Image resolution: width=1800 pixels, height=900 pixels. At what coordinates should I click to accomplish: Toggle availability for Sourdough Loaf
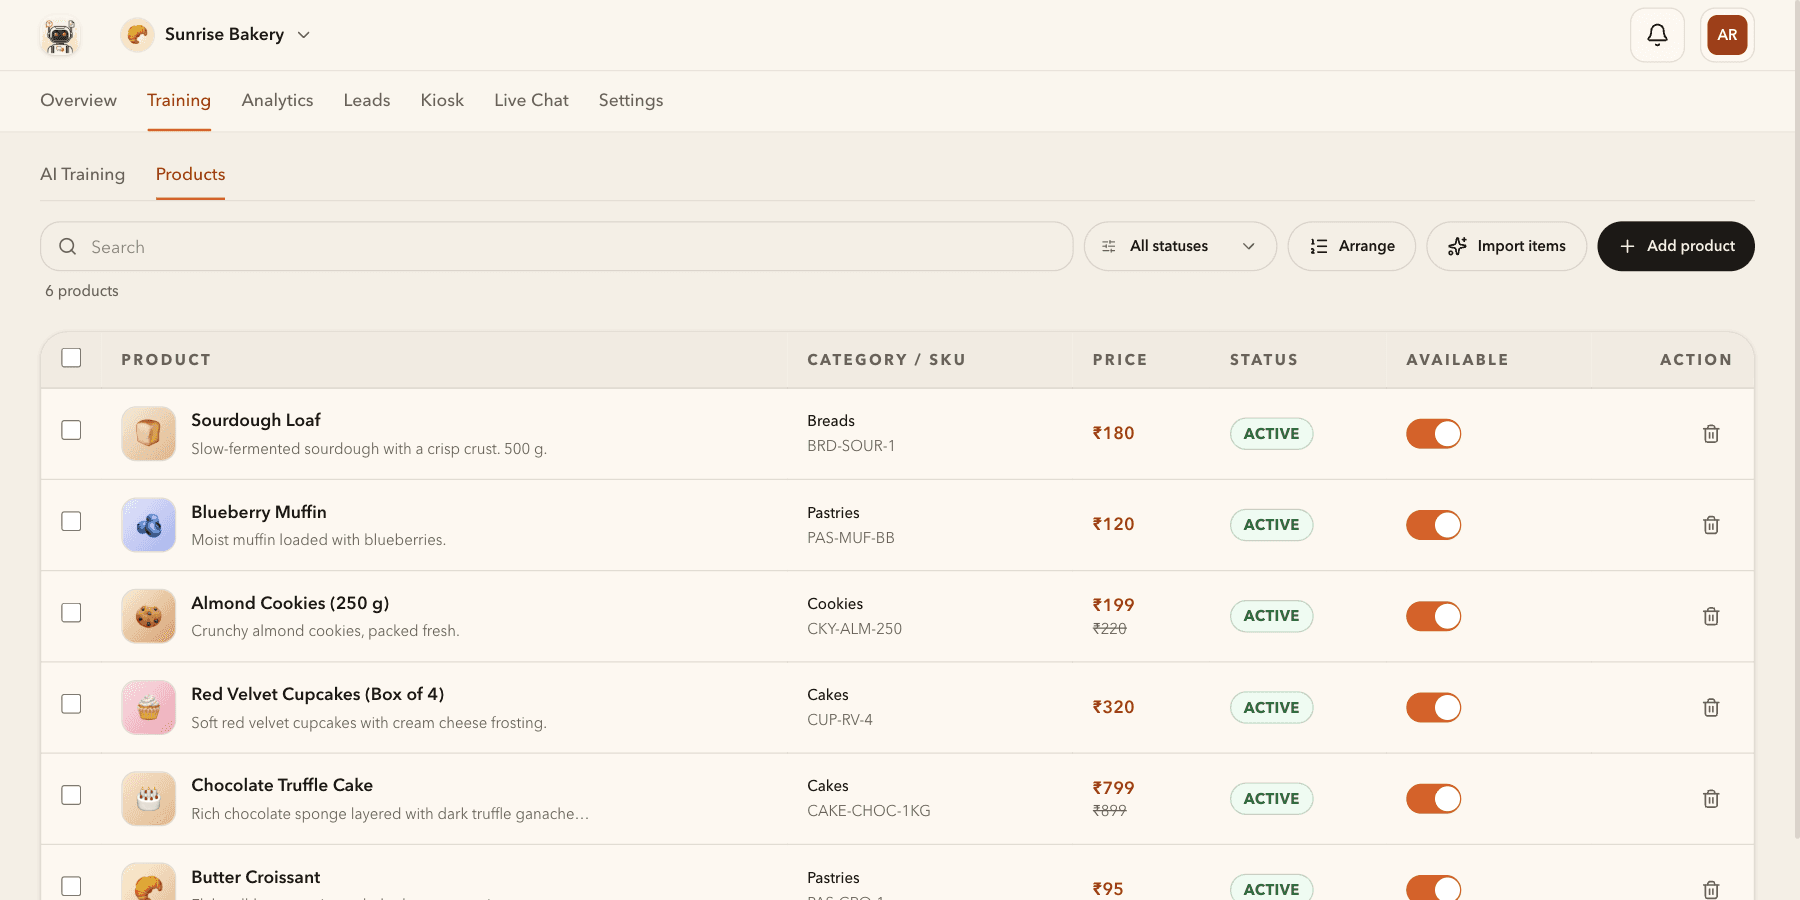pos(1433,434)
